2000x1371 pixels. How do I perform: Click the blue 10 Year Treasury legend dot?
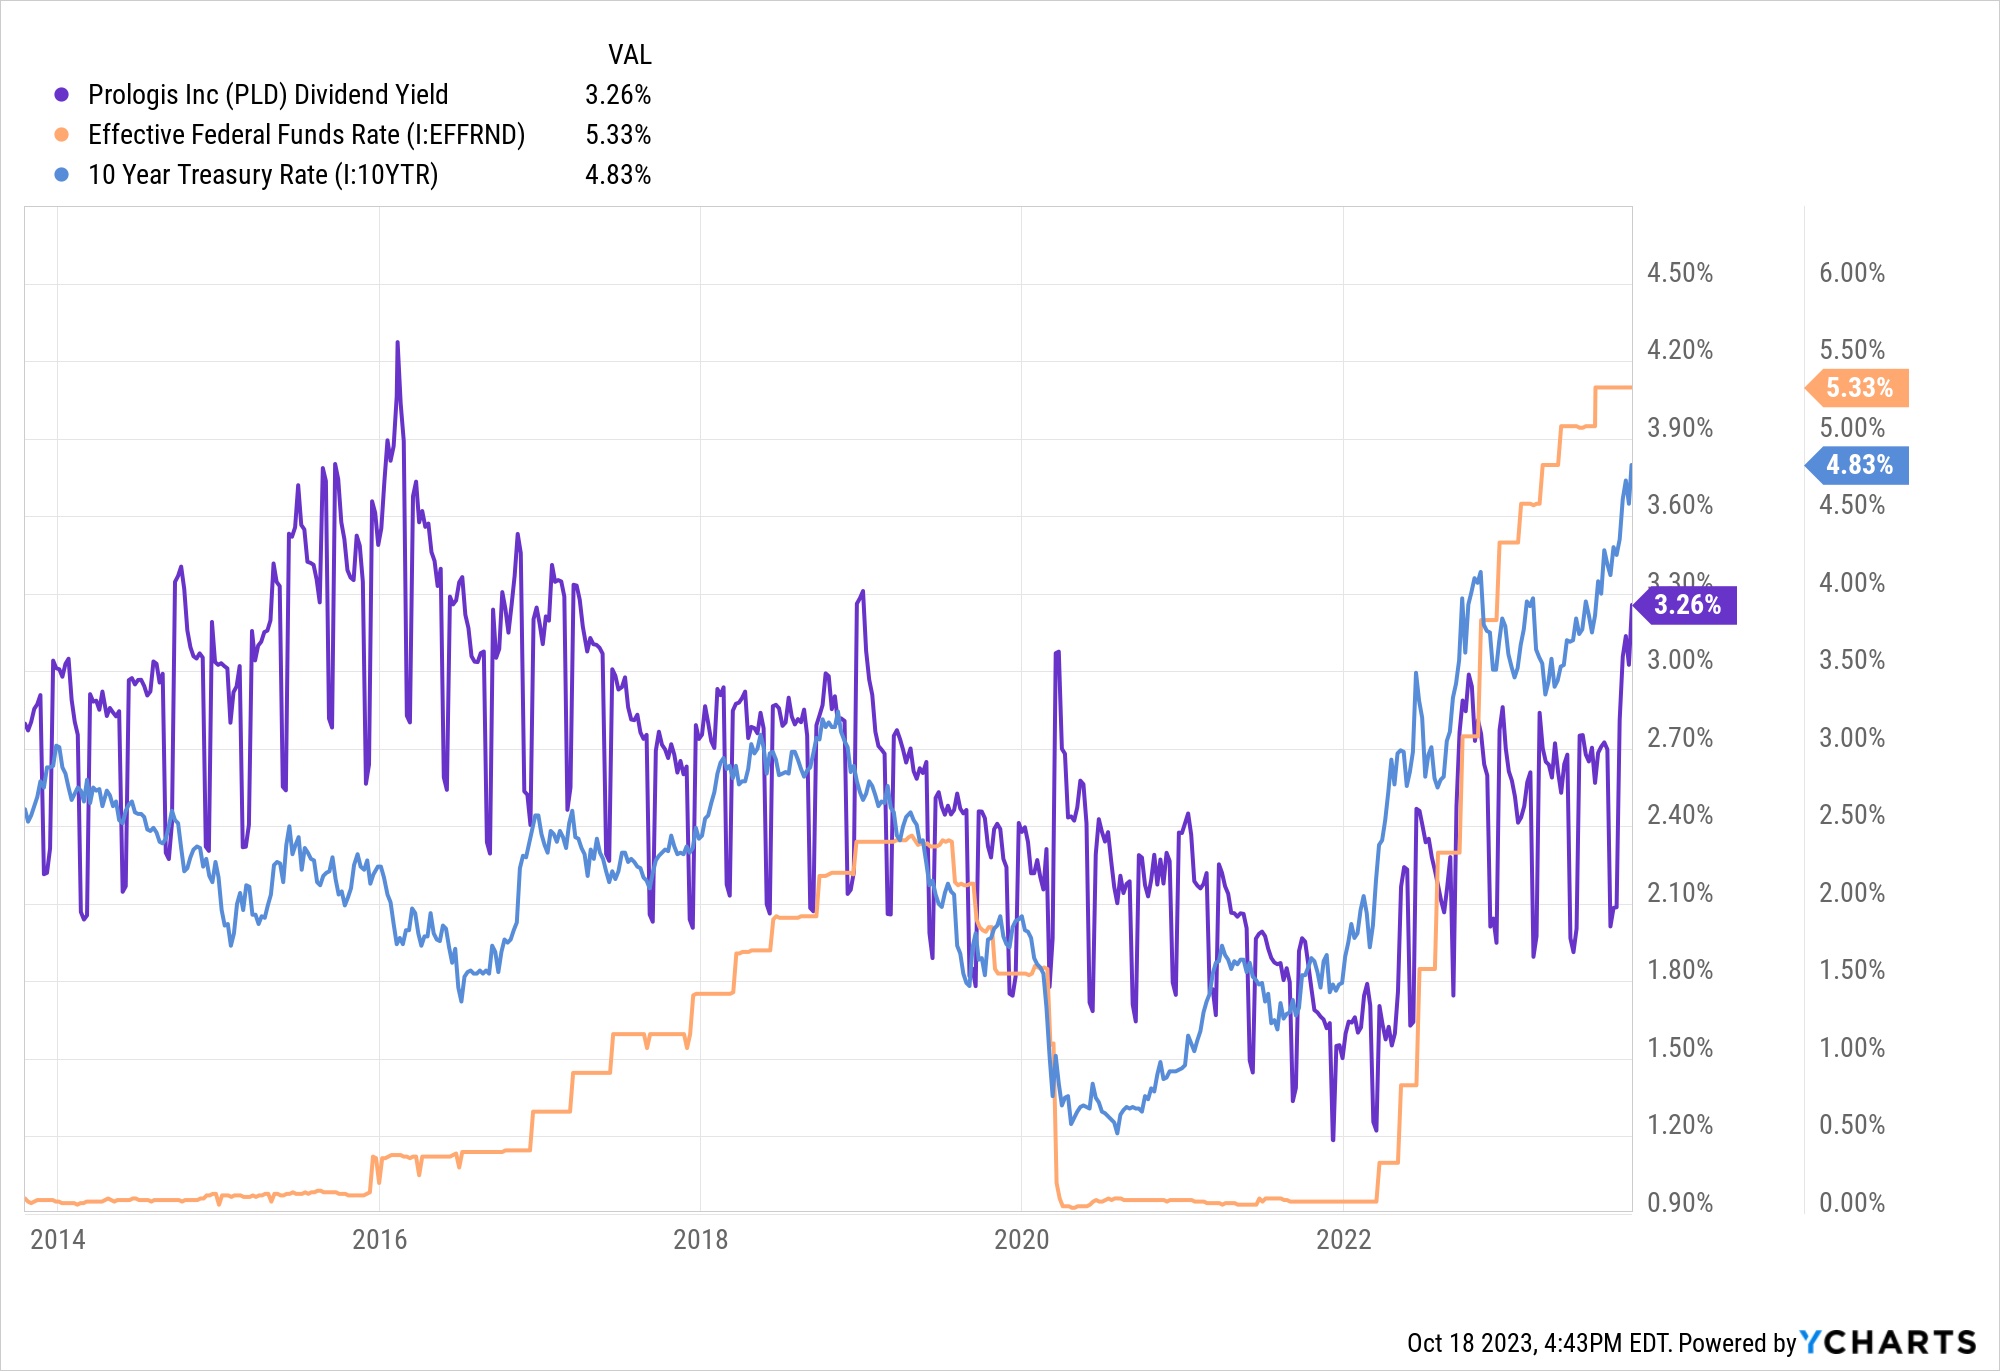(x=62, y=175)
